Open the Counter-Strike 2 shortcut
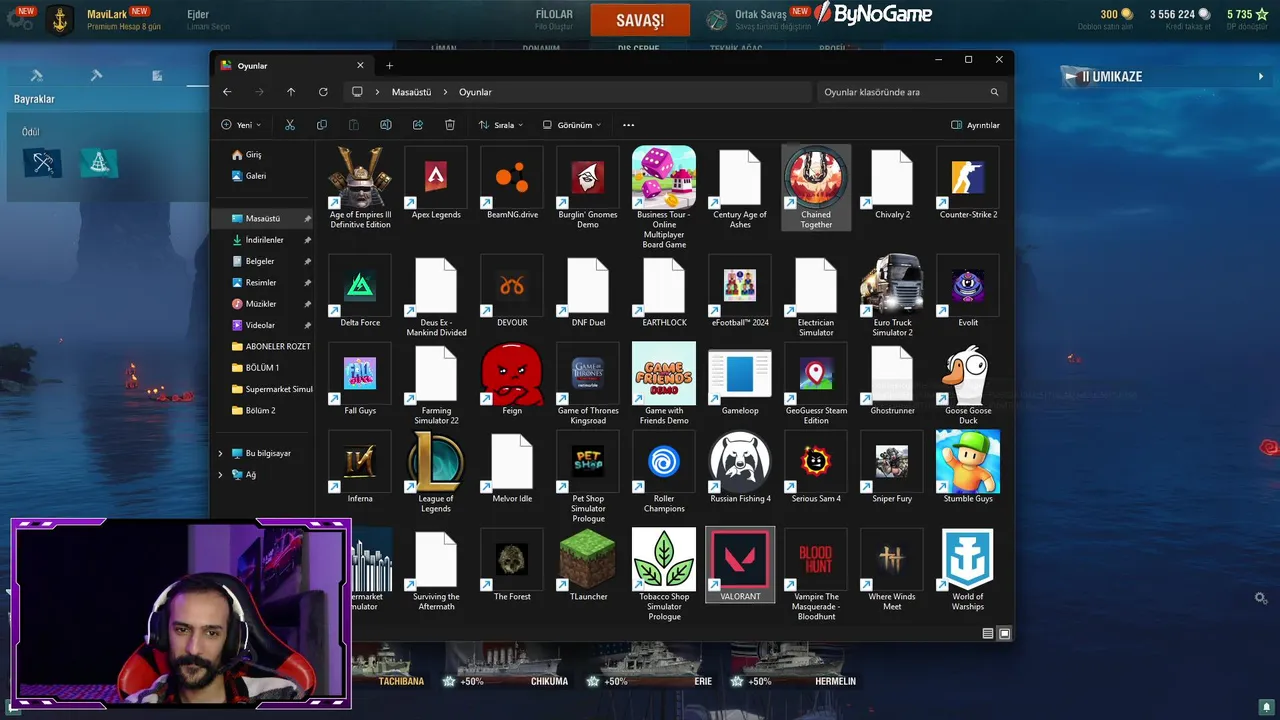This screenshot has height=720, width=1280. click(x=968, y=178)
